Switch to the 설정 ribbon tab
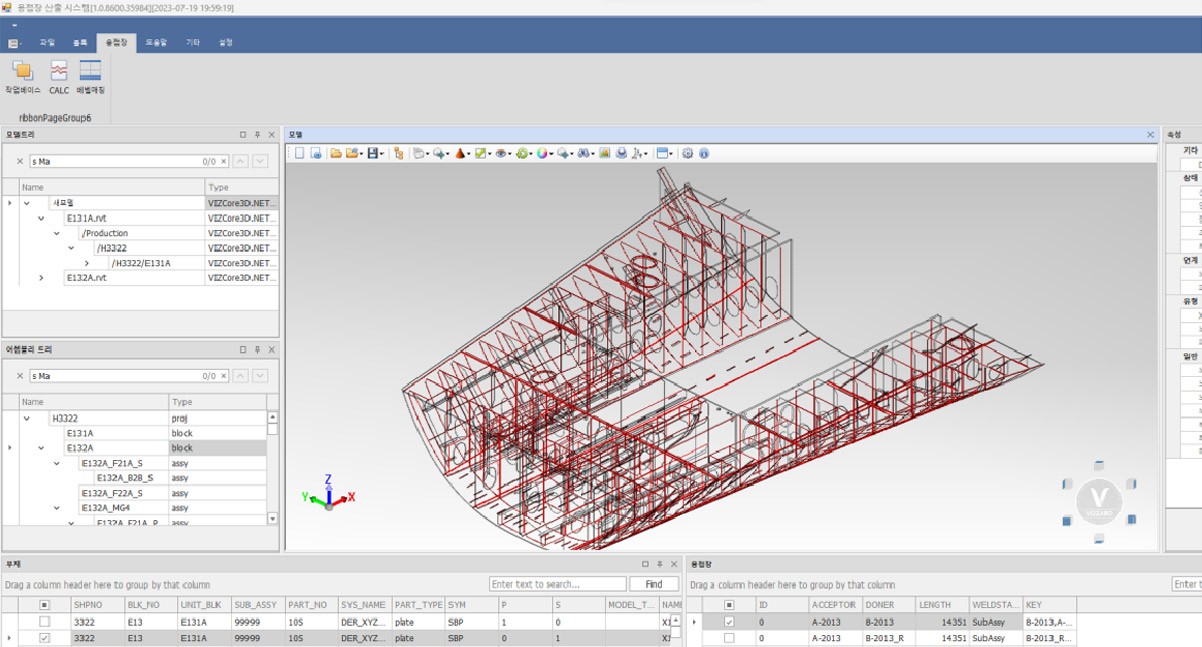 (x=224, y=43)
